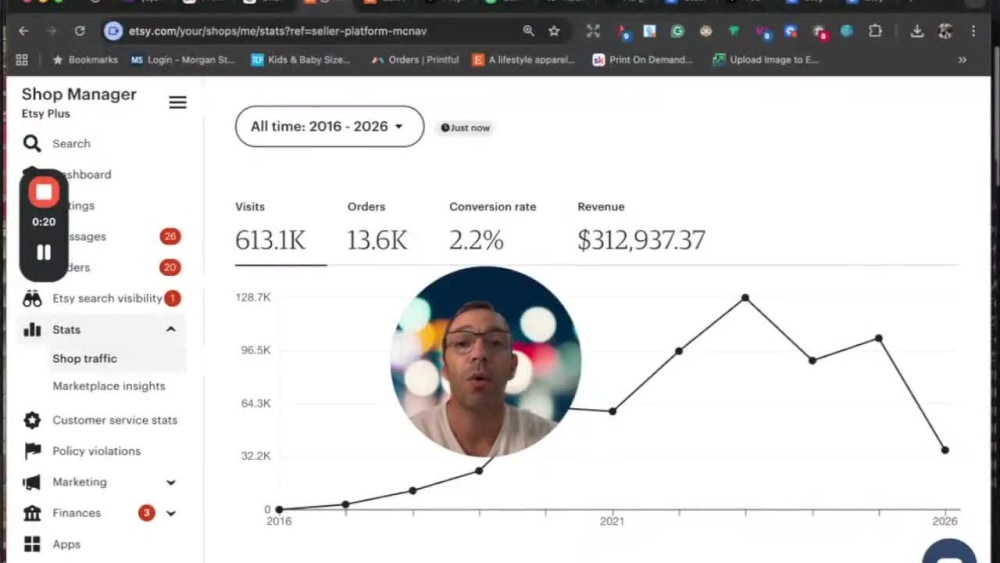Click the Search magnifier icon in sidebar
Screen dimensions: 1000x563
(32, 143)
